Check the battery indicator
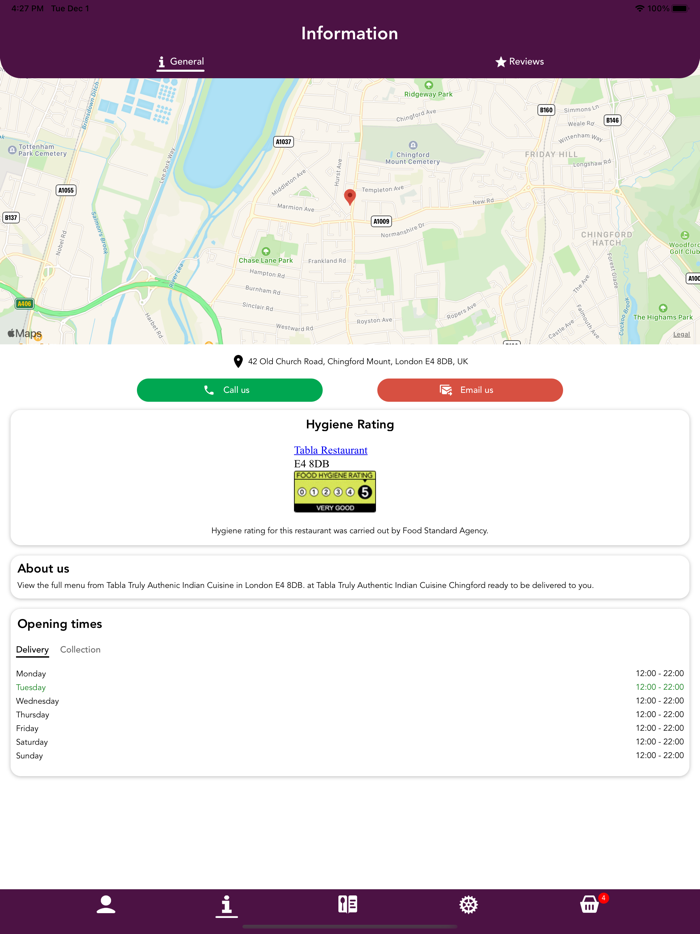The width and height of the screenshot is (700, 934). [x=680, y=8]
